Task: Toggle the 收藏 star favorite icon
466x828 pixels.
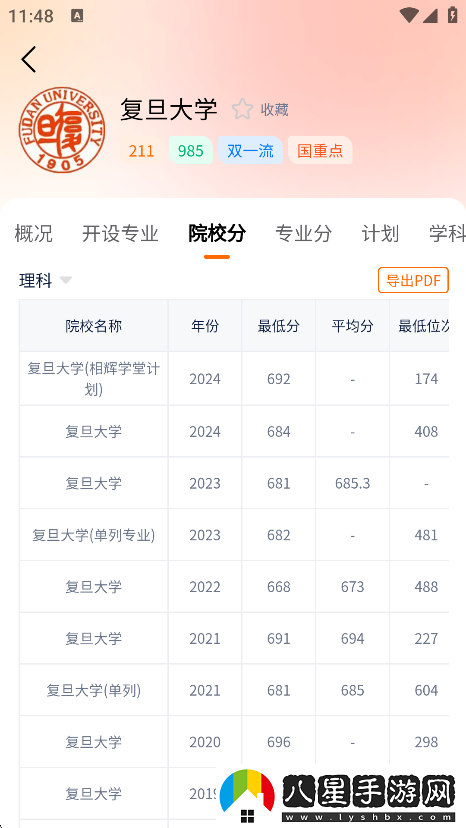Action: (243, 109)
